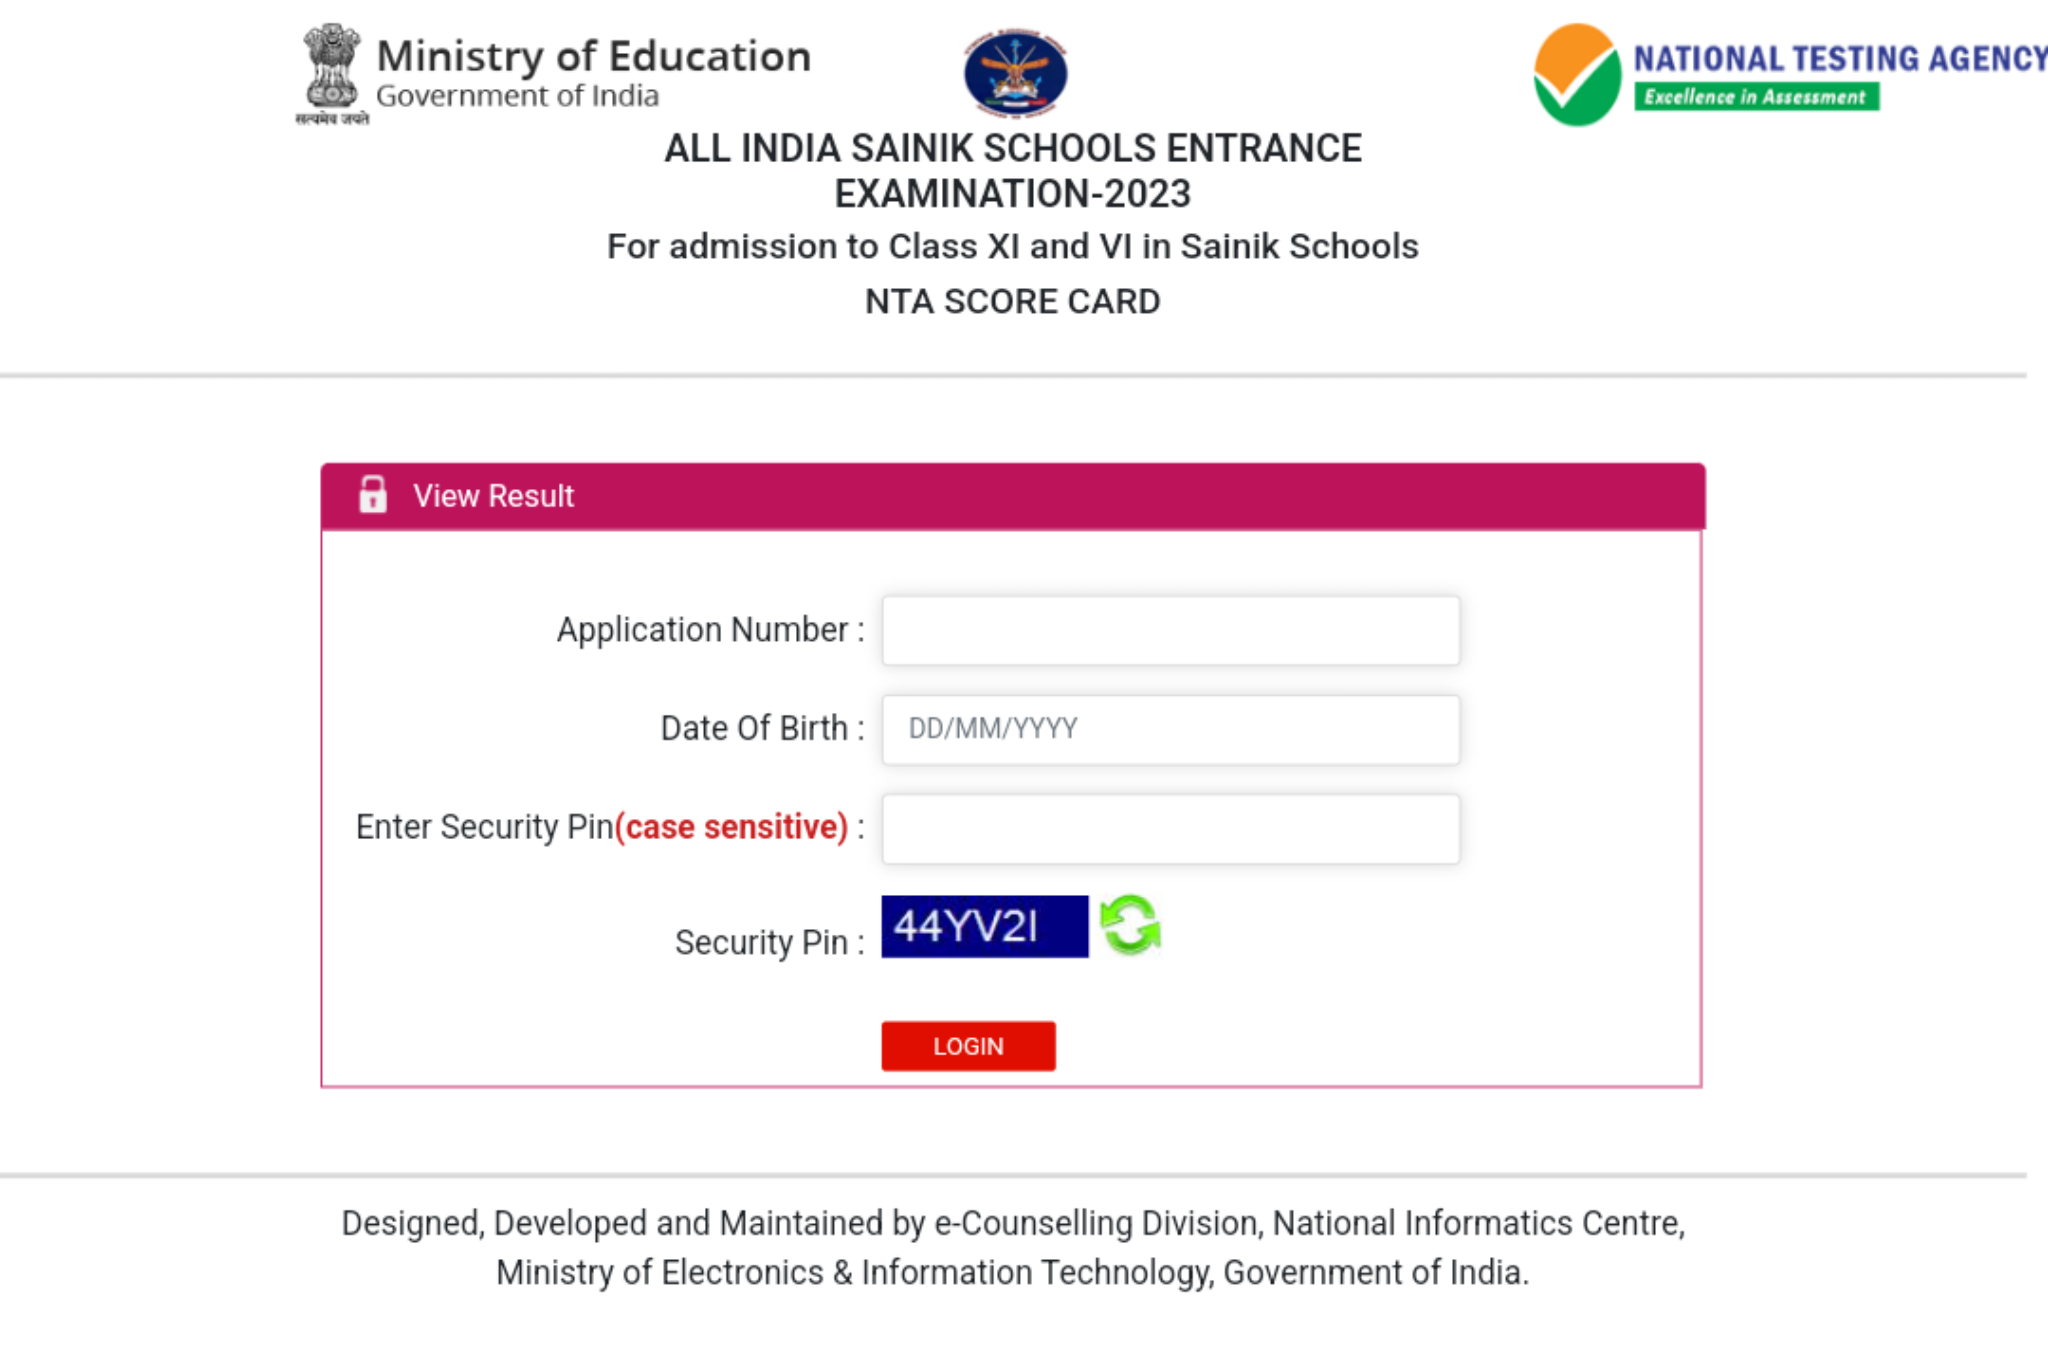Click the Government of India emblem
Viewport: 2048px width, 1354px height.
point(332,72)
